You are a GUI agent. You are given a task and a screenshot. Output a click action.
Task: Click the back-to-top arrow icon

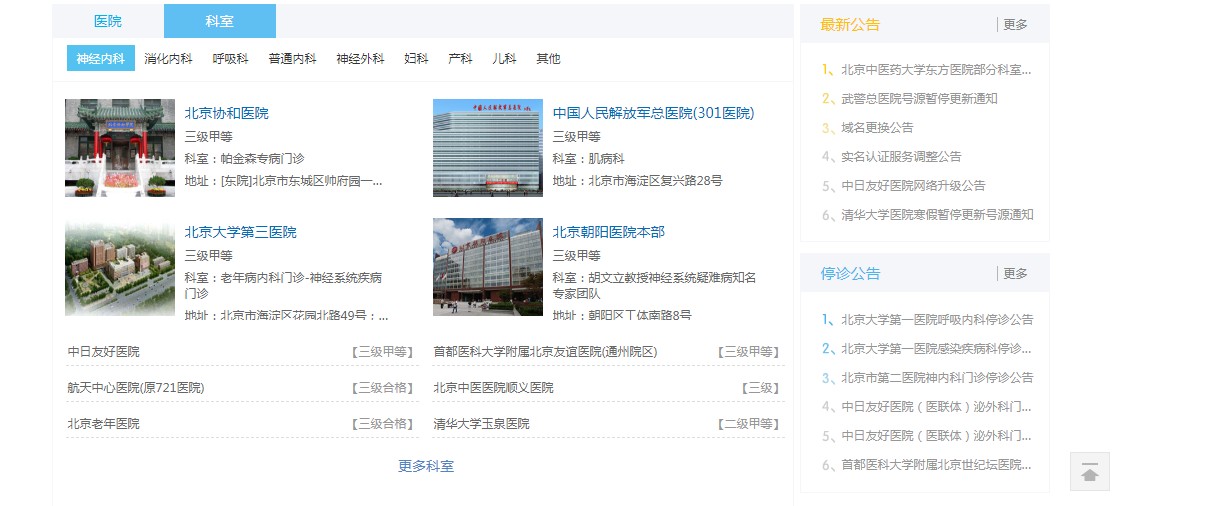click(1090, 472)
